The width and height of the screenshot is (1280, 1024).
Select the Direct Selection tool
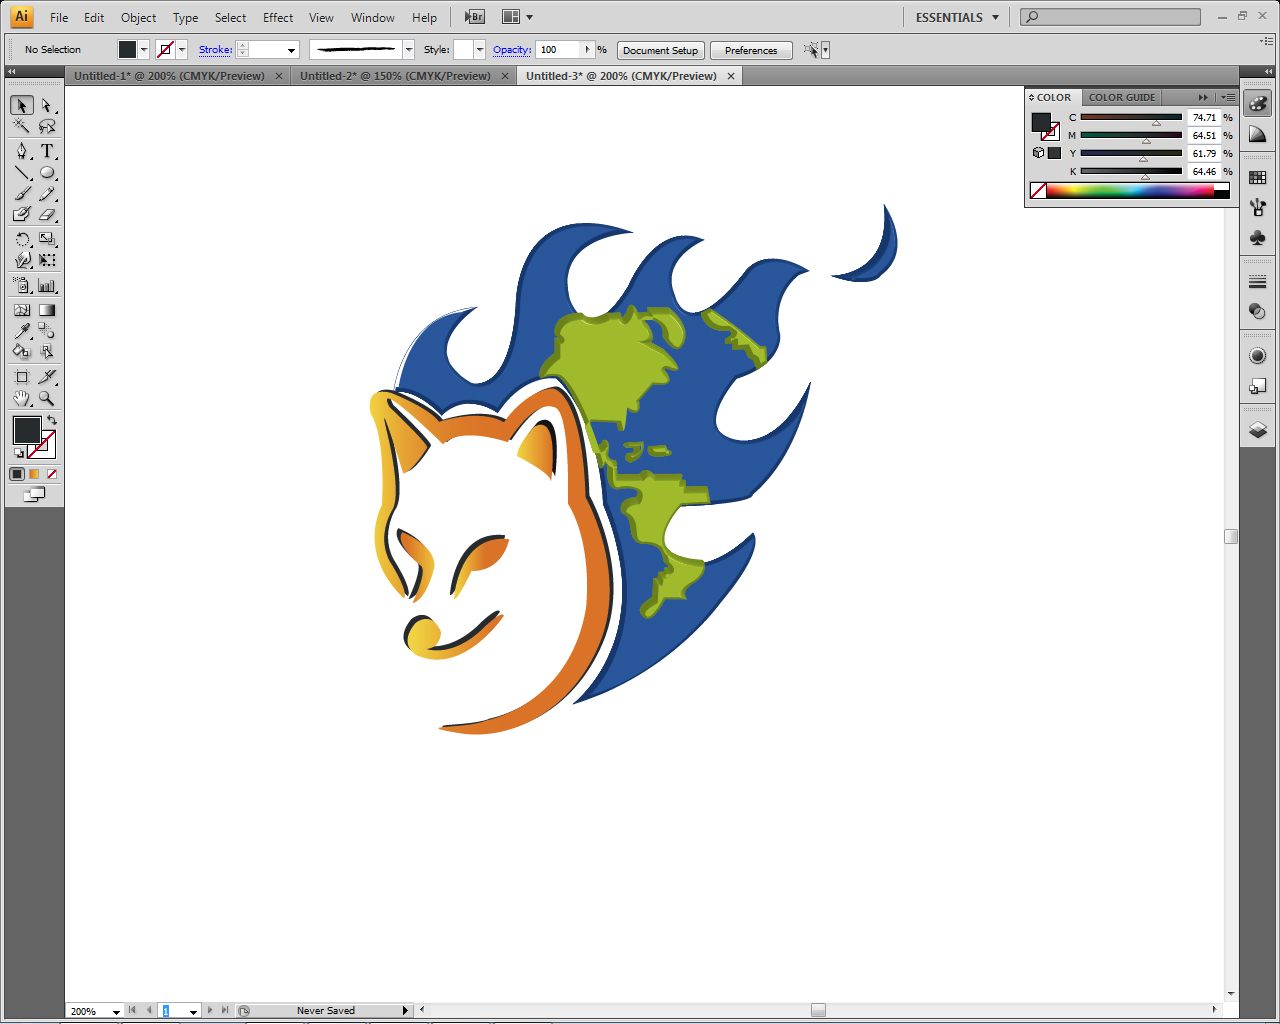click(x=46, y=105)
